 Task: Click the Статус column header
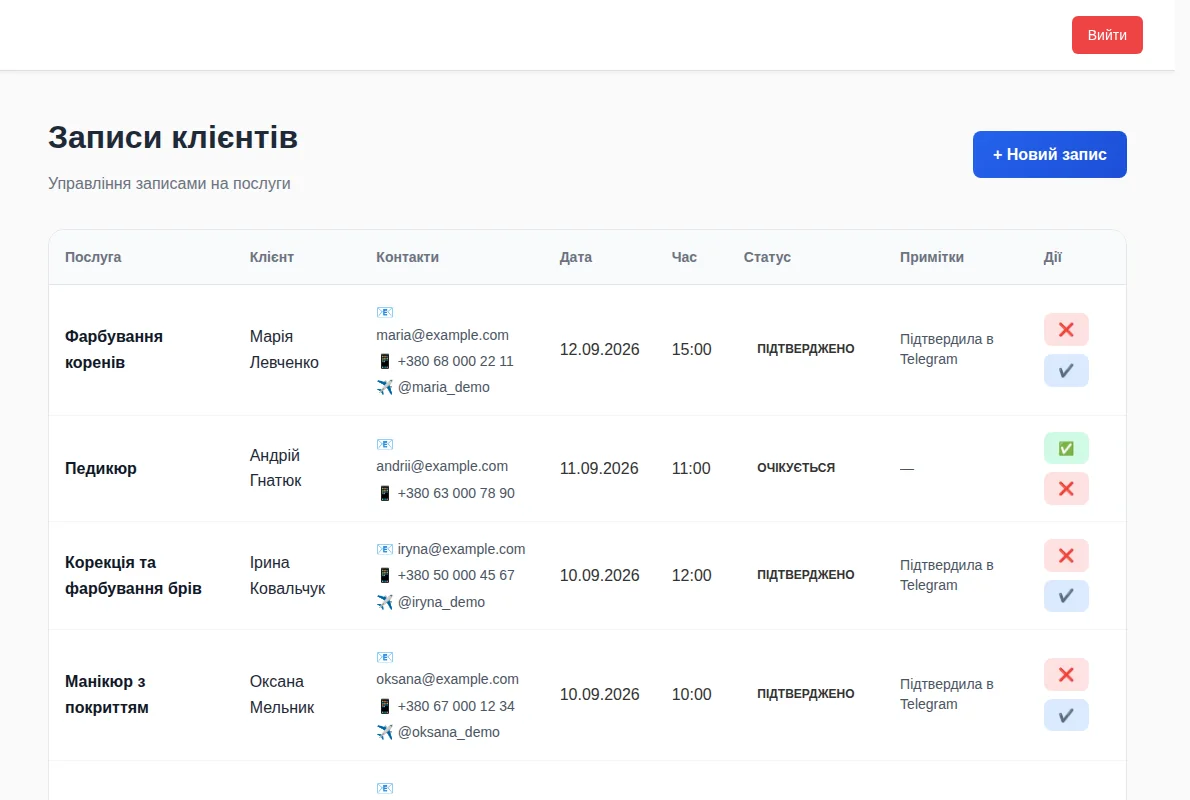(x=767, y=257)
